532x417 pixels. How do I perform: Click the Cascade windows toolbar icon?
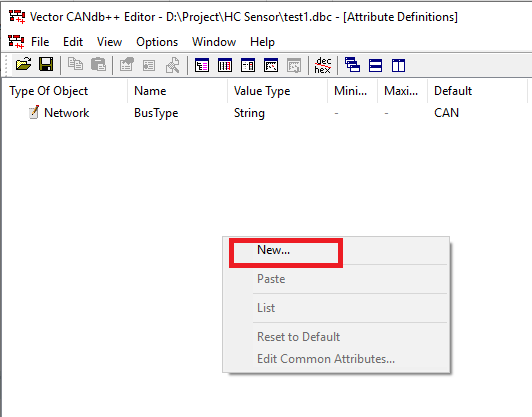pos(352,65)
